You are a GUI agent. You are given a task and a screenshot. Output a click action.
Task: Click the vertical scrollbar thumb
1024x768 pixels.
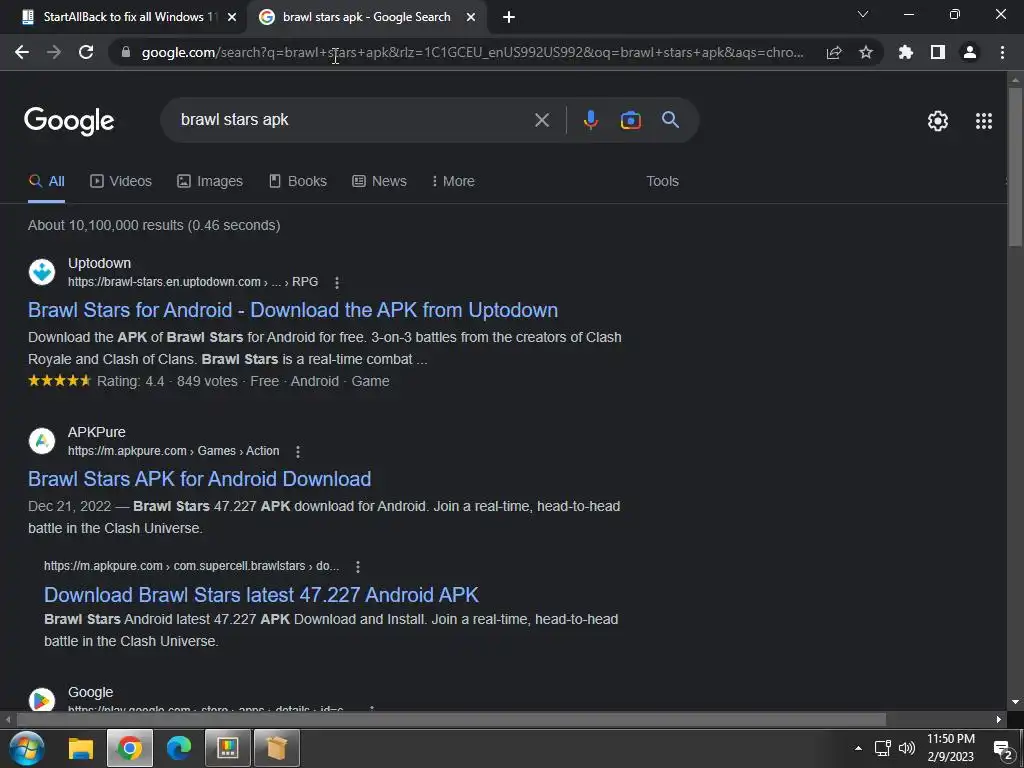pos(1015,167)
